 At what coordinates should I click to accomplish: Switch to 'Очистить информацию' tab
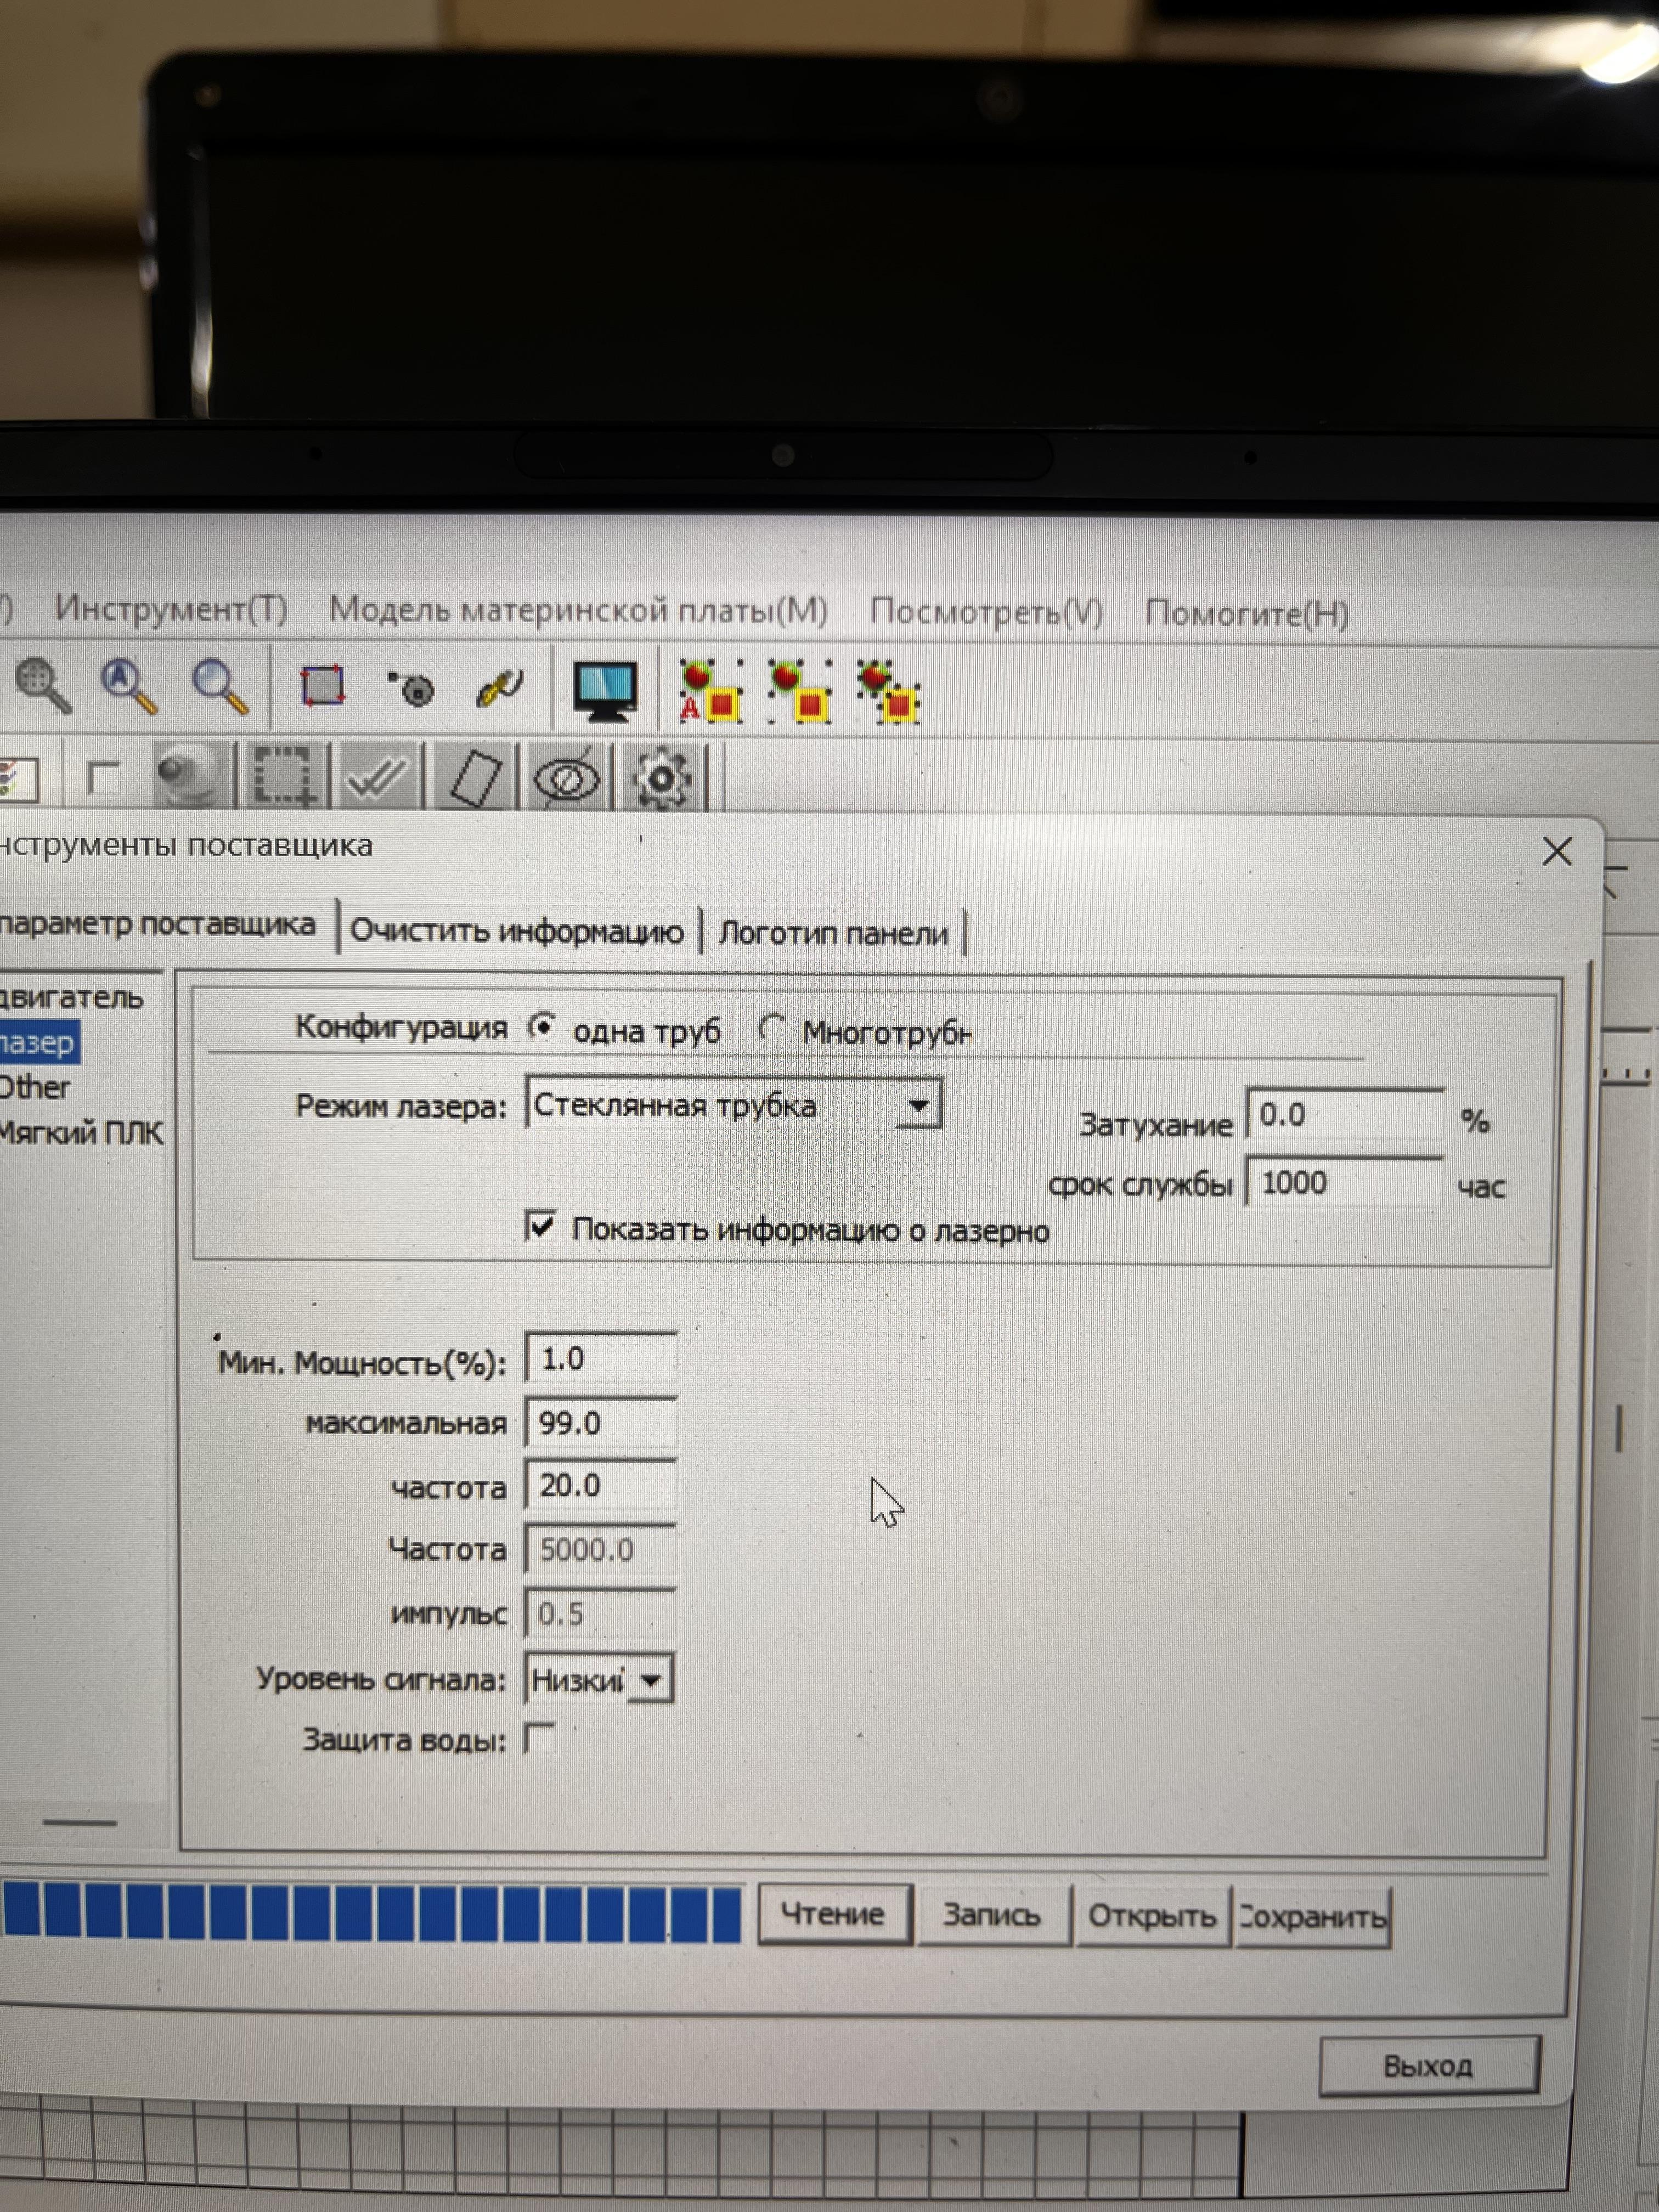517,931
